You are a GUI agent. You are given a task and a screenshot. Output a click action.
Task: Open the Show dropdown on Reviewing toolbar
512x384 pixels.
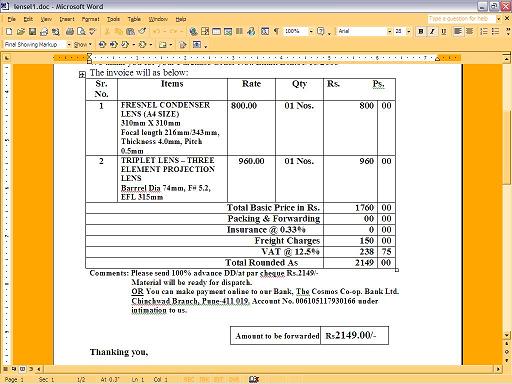[x=82, y=44]
